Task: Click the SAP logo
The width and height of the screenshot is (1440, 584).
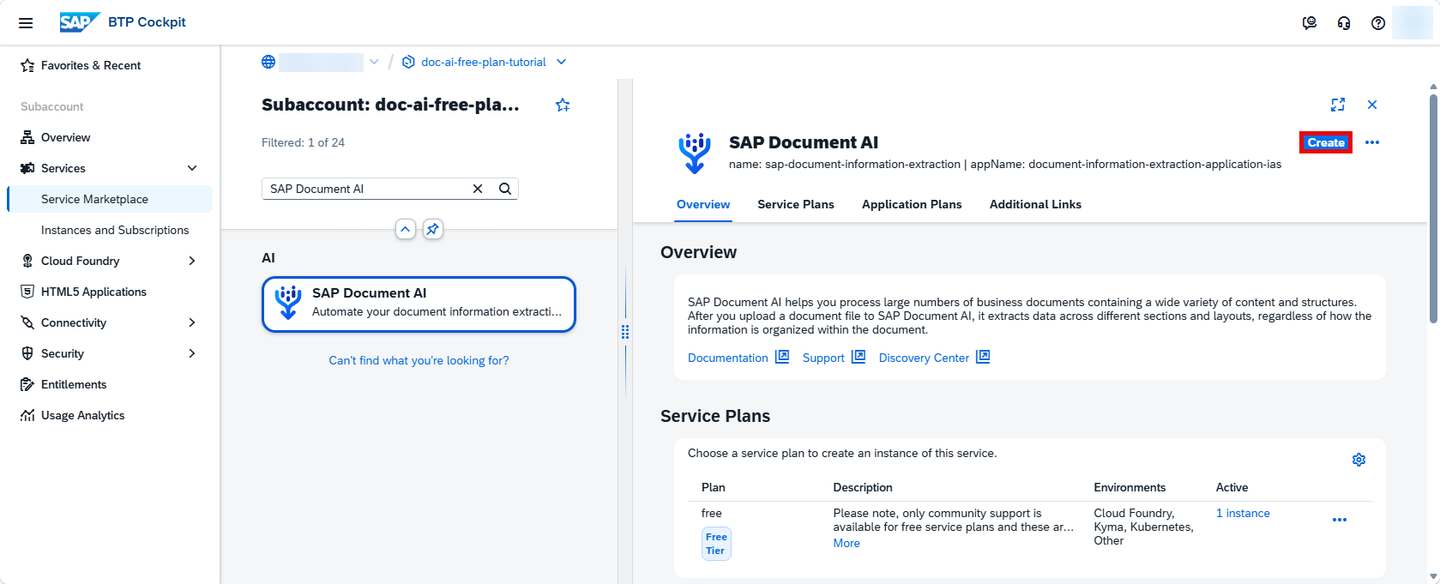Action: 79,22
